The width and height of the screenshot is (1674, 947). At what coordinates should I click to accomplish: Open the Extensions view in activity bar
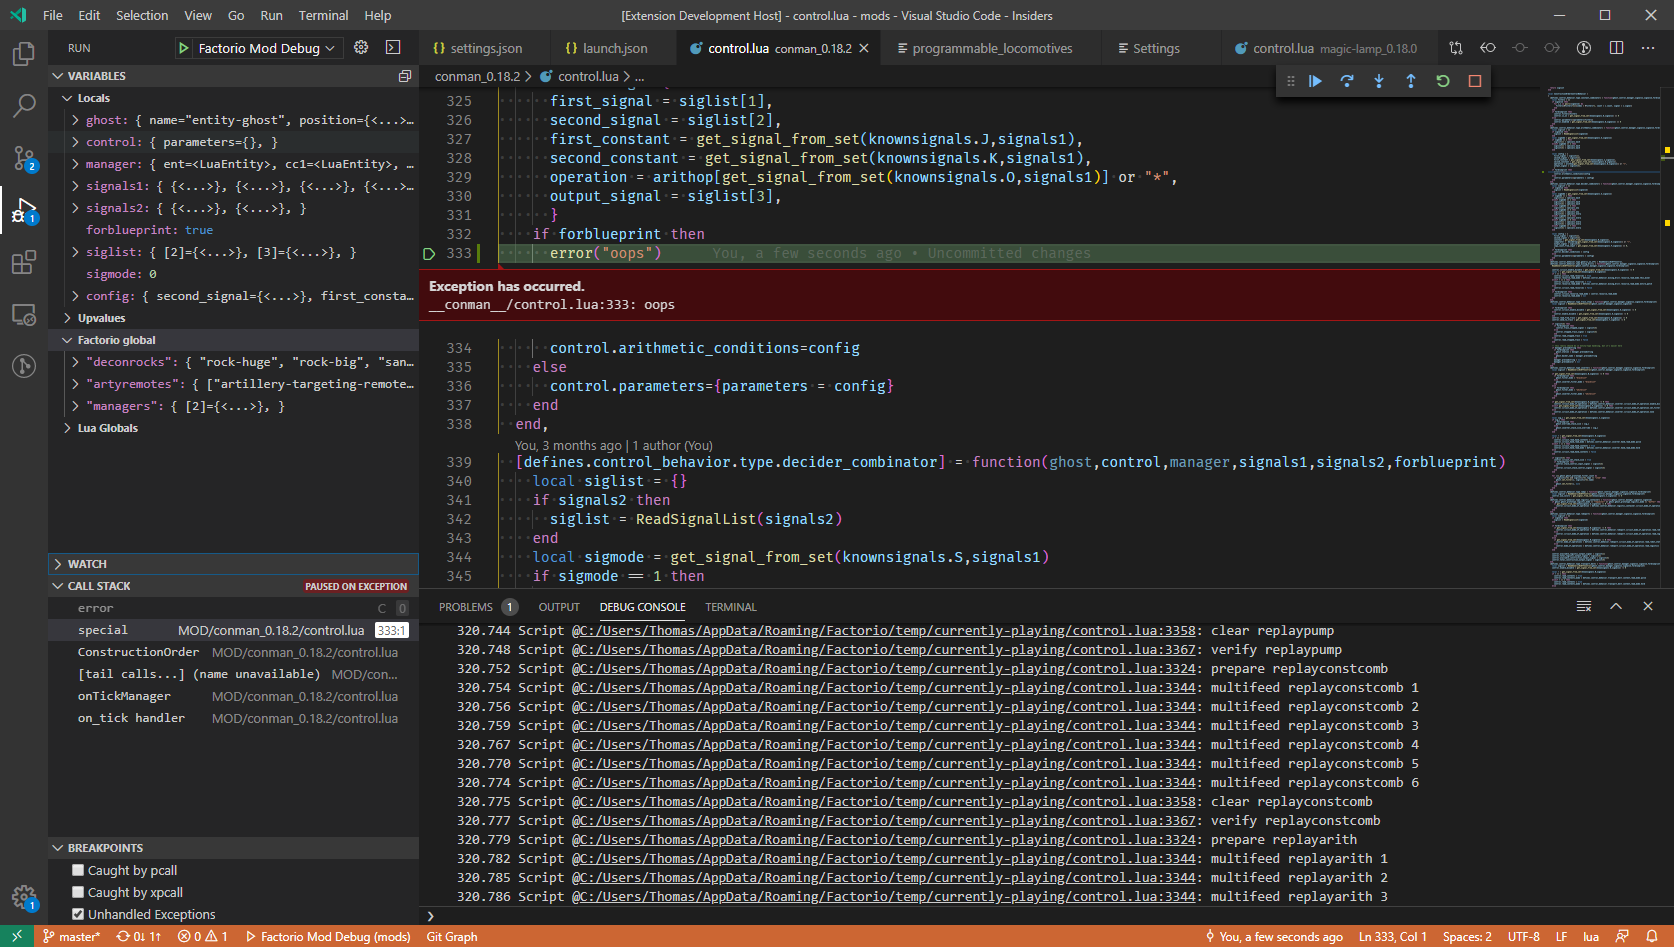23,263
